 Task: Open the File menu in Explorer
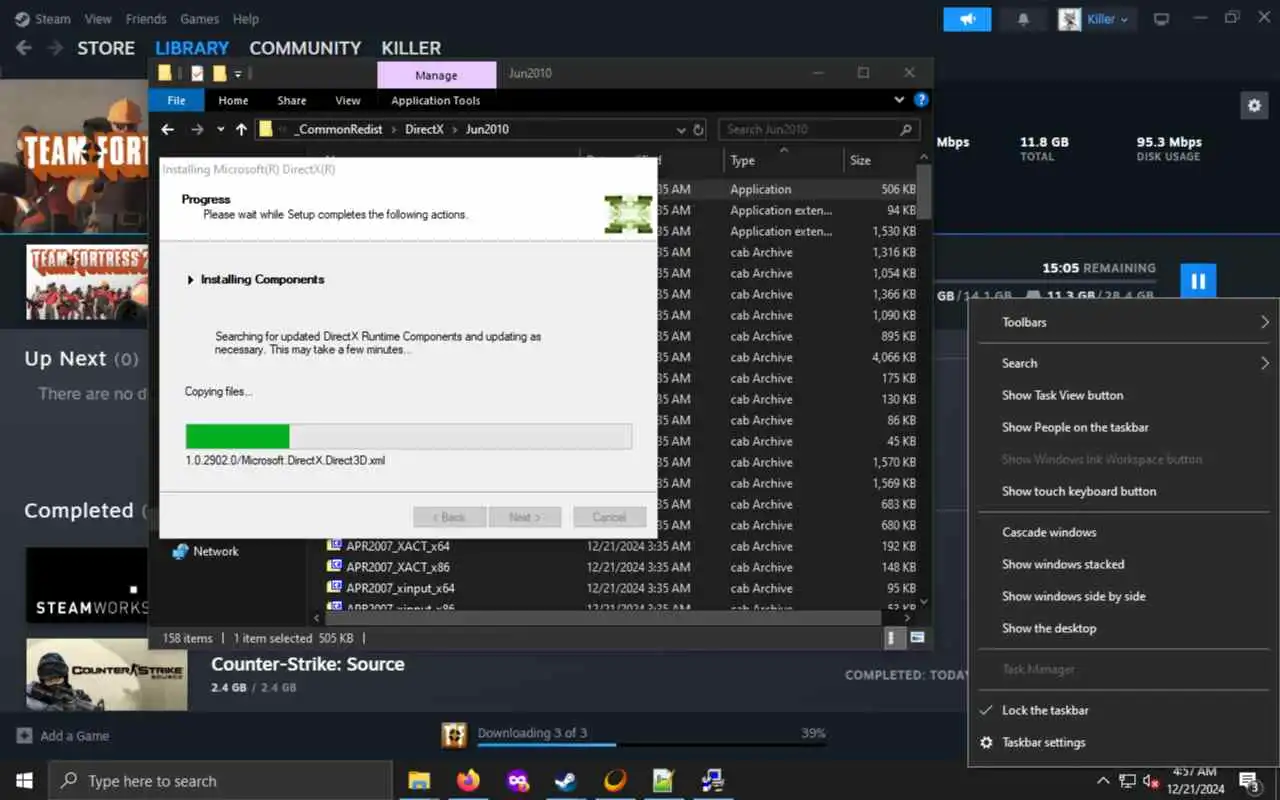tap(176, 100)
